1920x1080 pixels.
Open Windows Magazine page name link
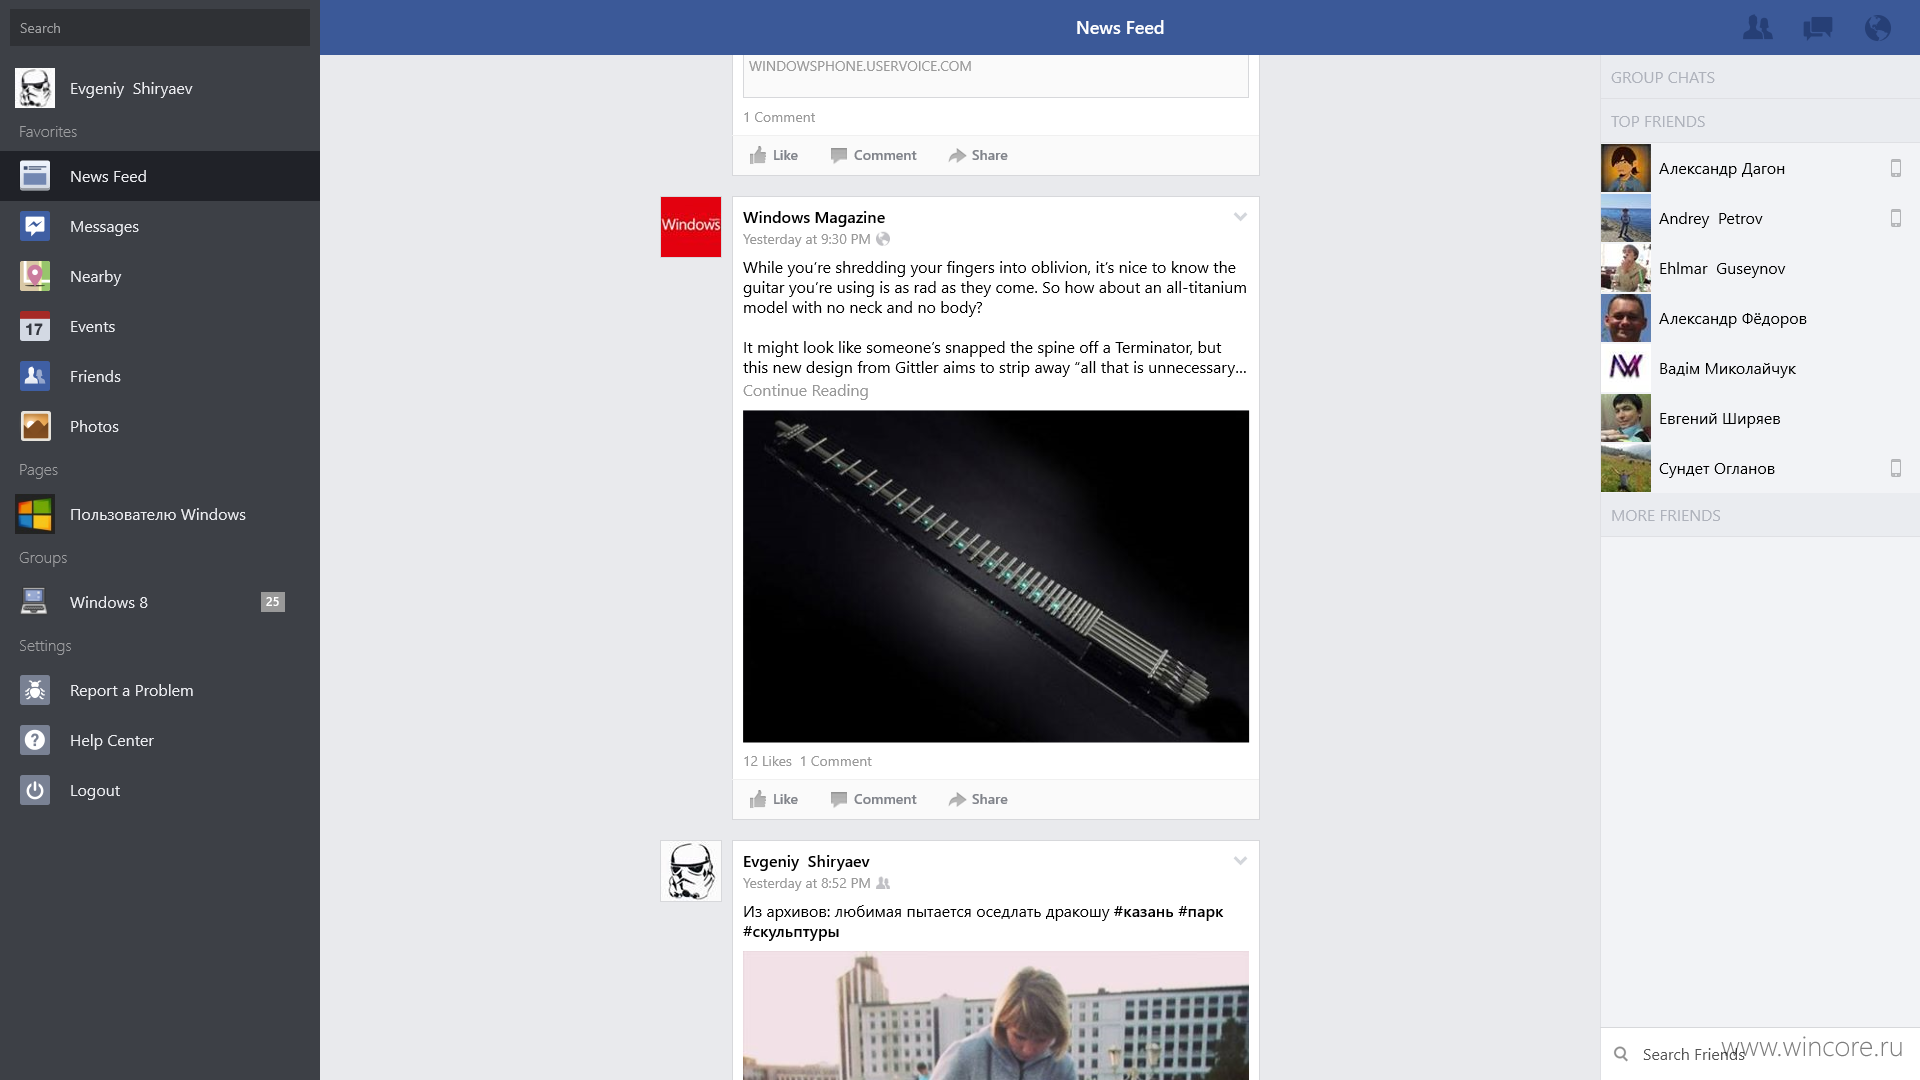click(814, 217)
